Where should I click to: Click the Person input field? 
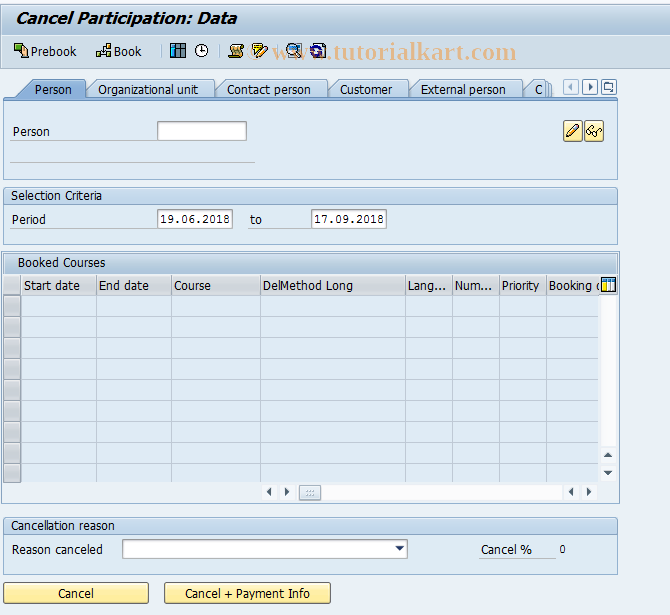pyautogui.click(x=202, y=131)
